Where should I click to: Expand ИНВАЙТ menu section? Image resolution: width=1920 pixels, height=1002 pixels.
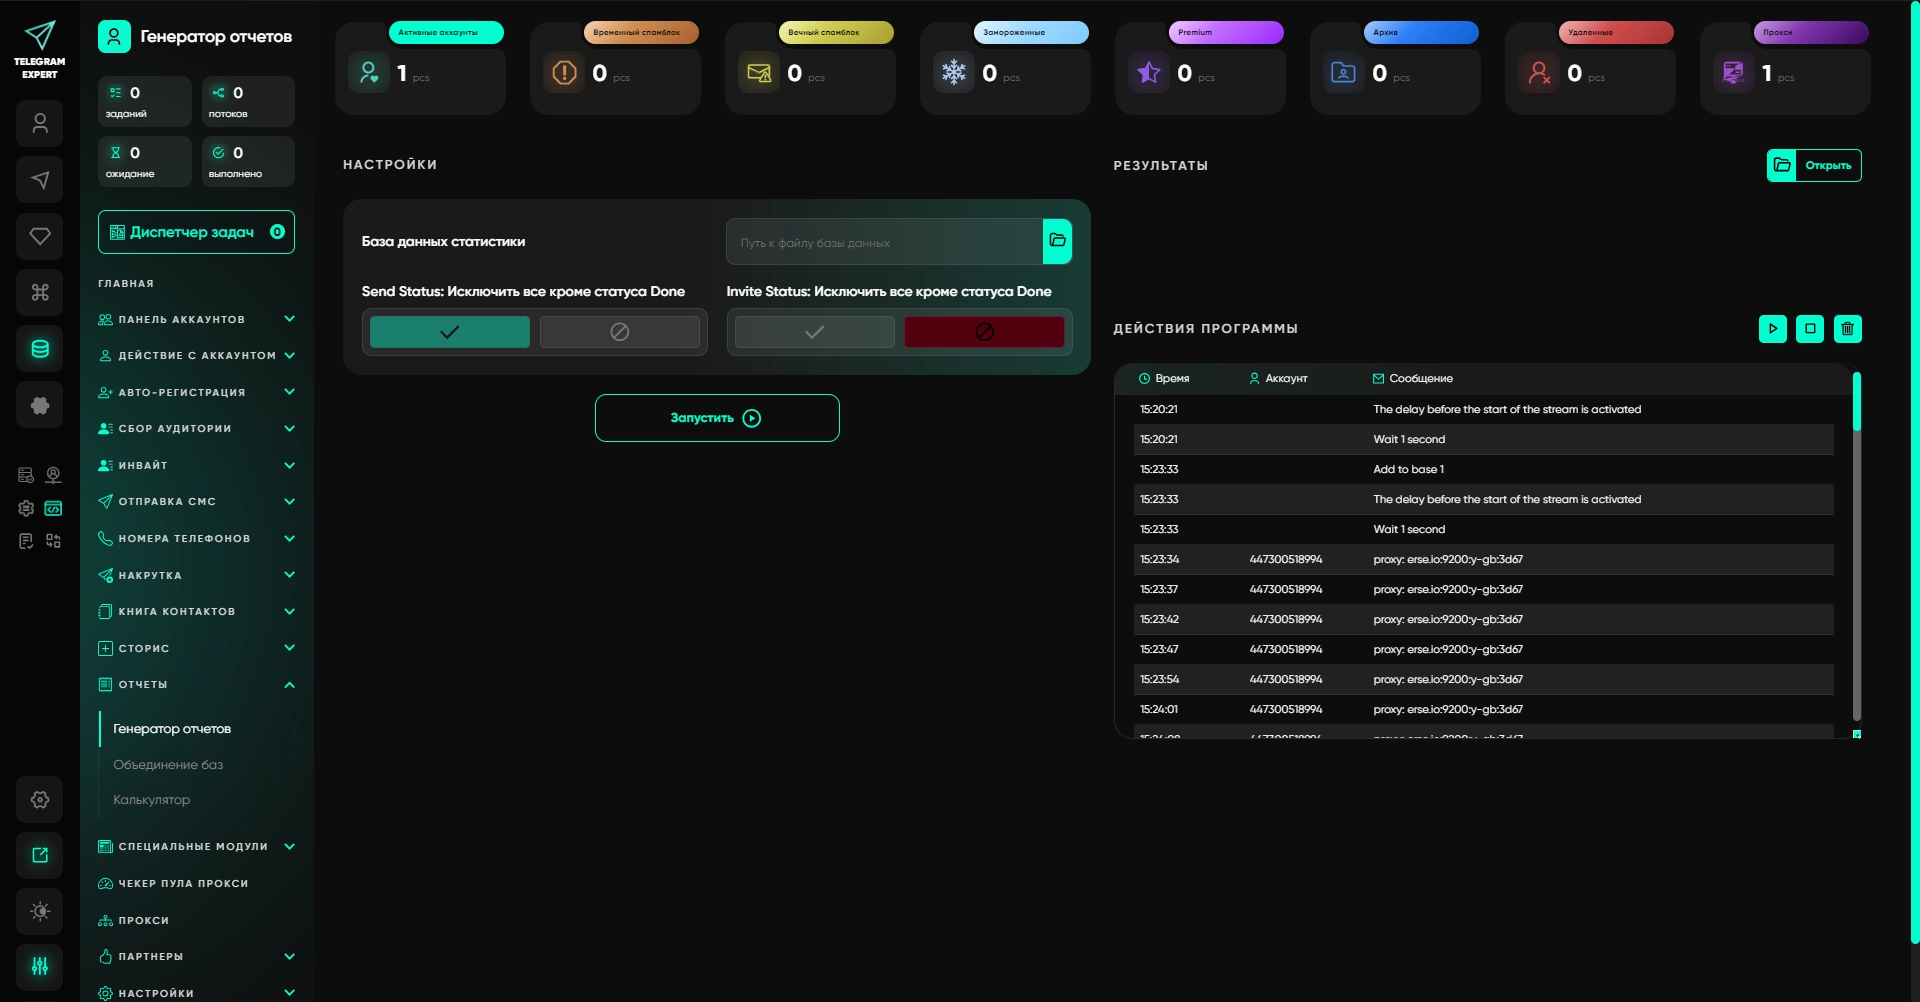coord(196,465)
